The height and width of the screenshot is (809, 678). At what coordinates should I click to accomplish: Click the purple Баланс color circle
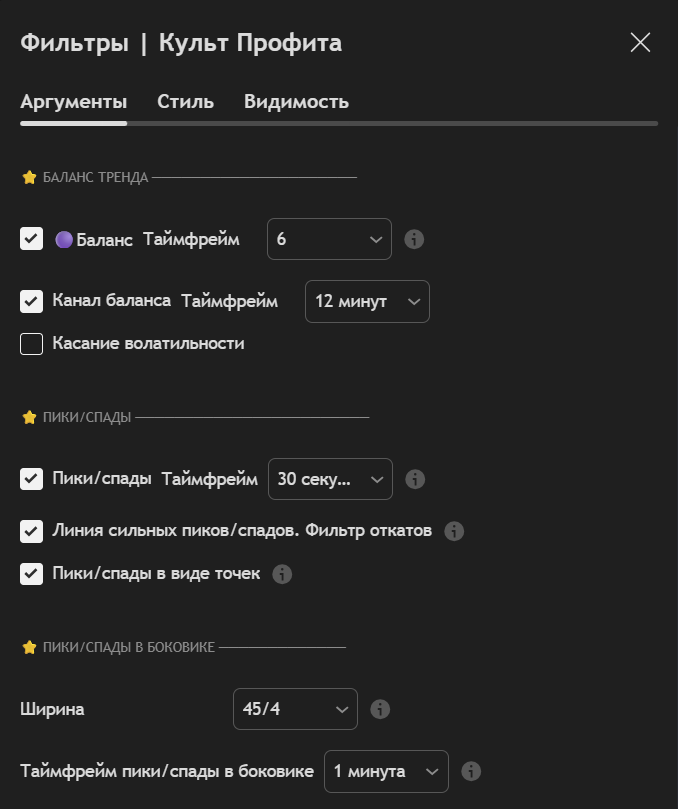point(64,240)
